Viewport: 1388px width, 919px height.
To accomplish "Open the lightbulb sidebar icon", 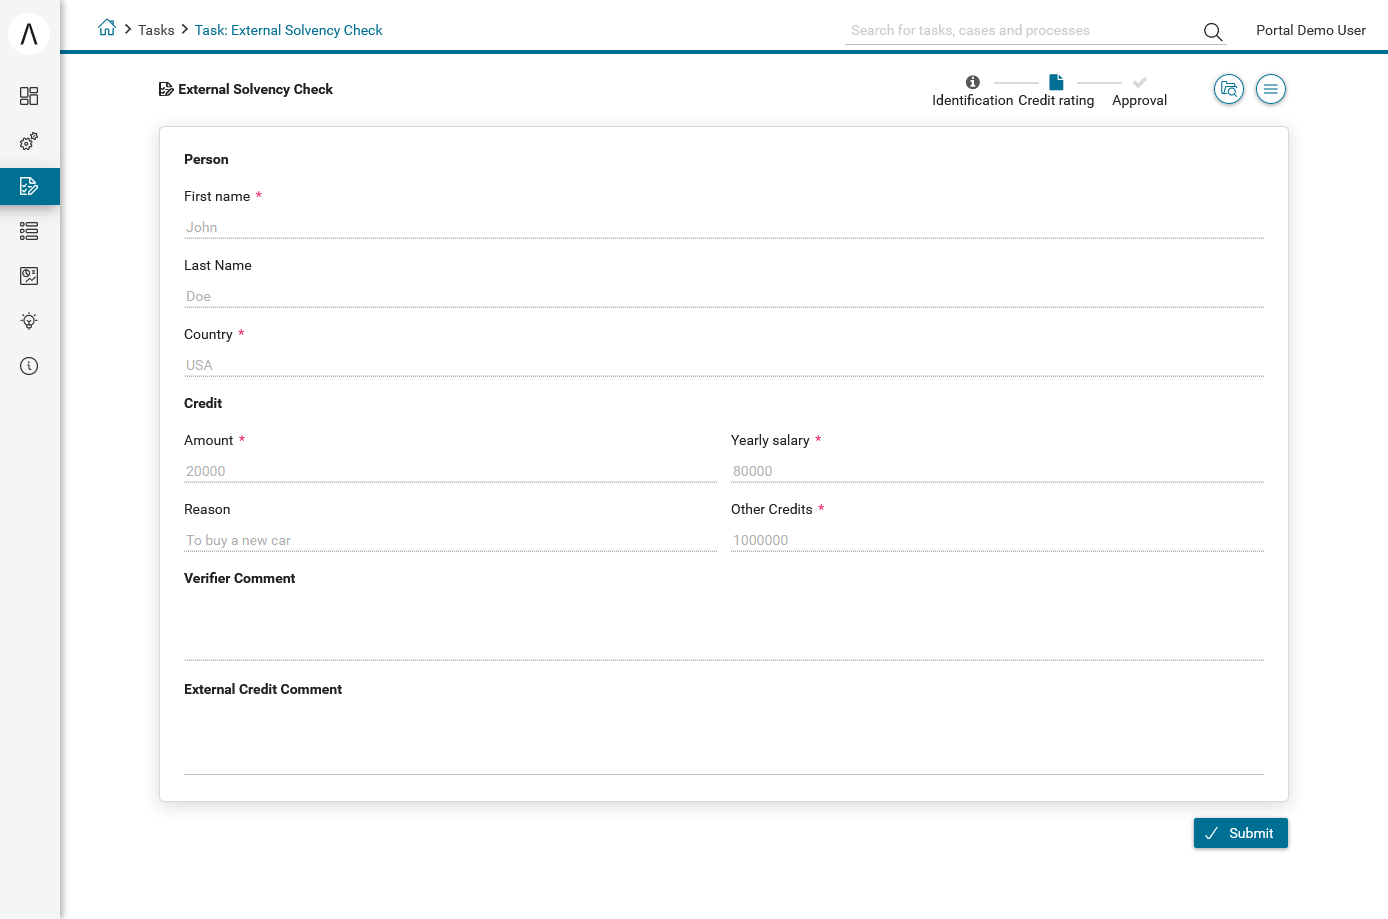I will pyautogui.click(x=29, y=321).
